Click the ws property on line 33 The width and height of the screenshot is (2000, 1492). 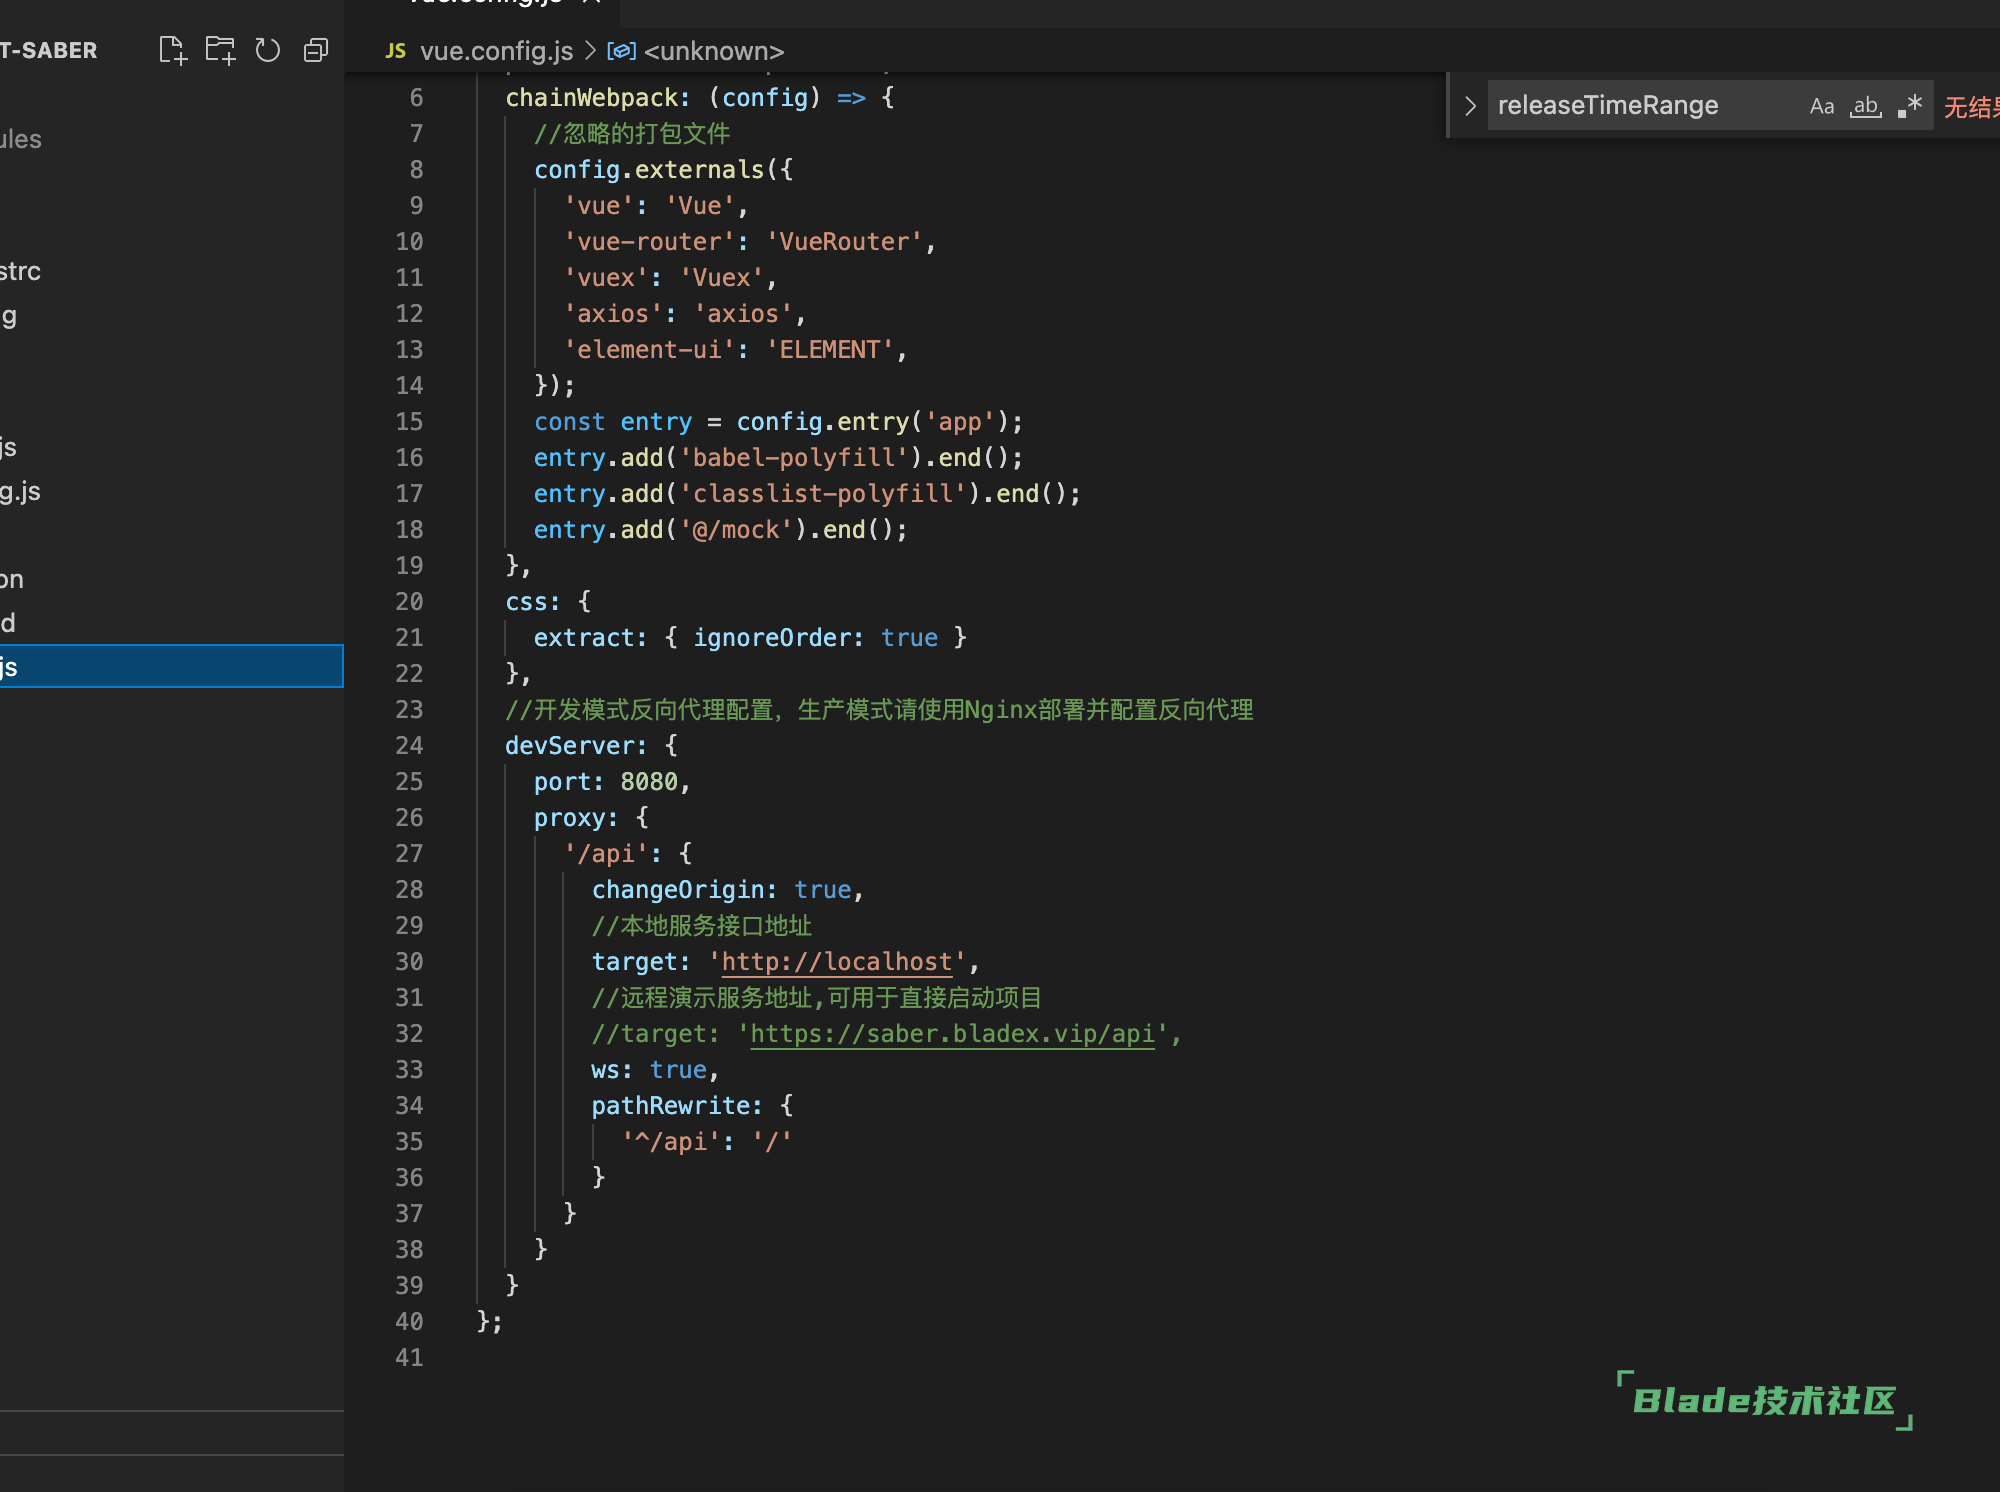pyautogui.click(x=605, y=1070)
